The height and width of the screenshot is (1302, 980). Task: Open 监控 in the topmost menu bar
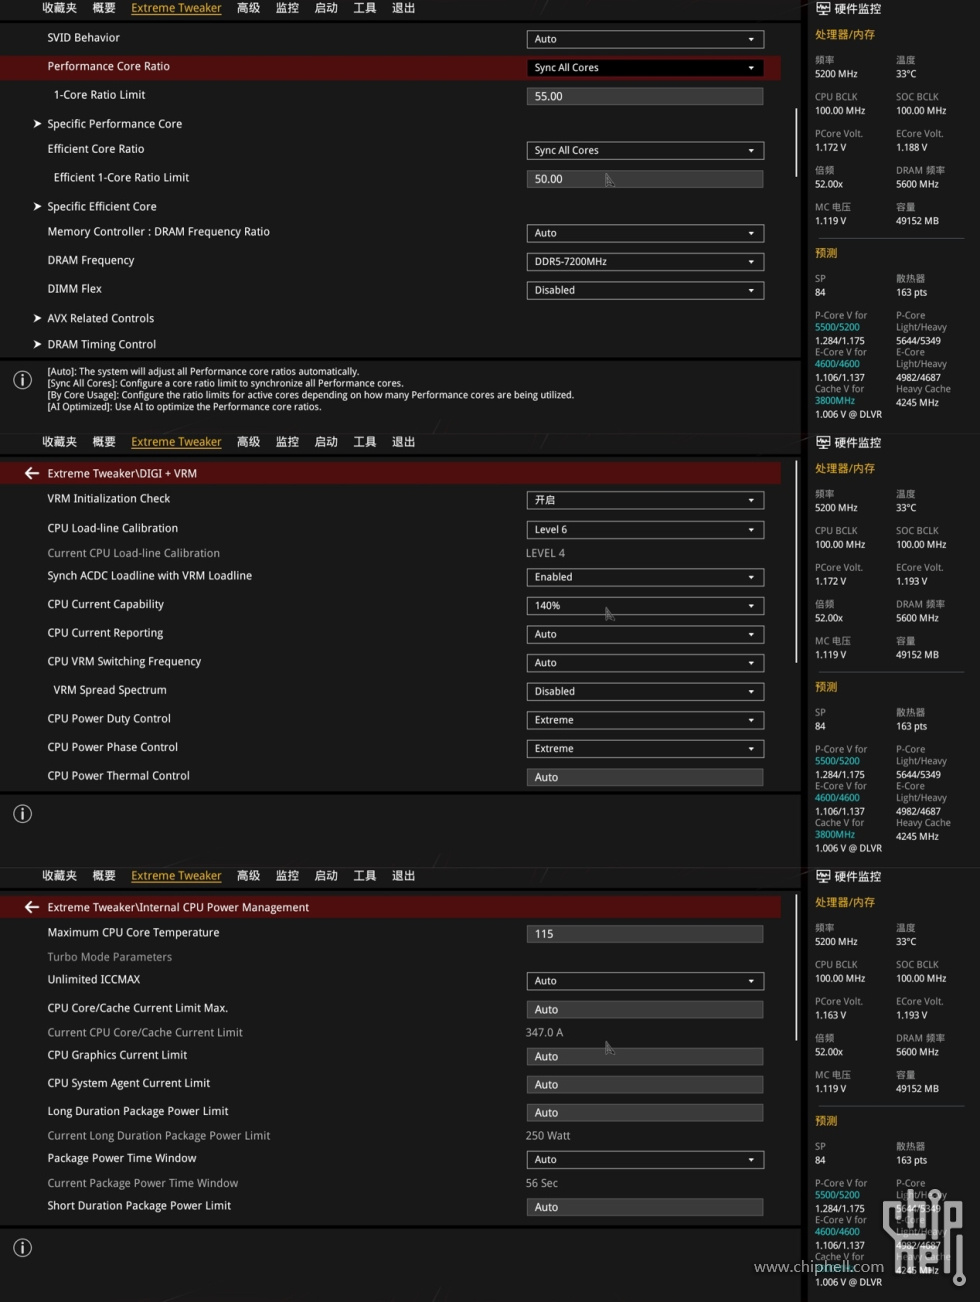287,8
